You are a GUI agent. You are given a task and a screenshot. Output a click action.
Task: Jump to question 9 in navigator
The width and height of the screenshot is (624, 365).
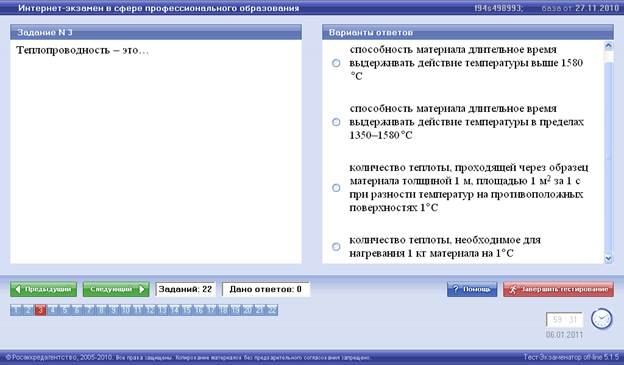point(114,310)
